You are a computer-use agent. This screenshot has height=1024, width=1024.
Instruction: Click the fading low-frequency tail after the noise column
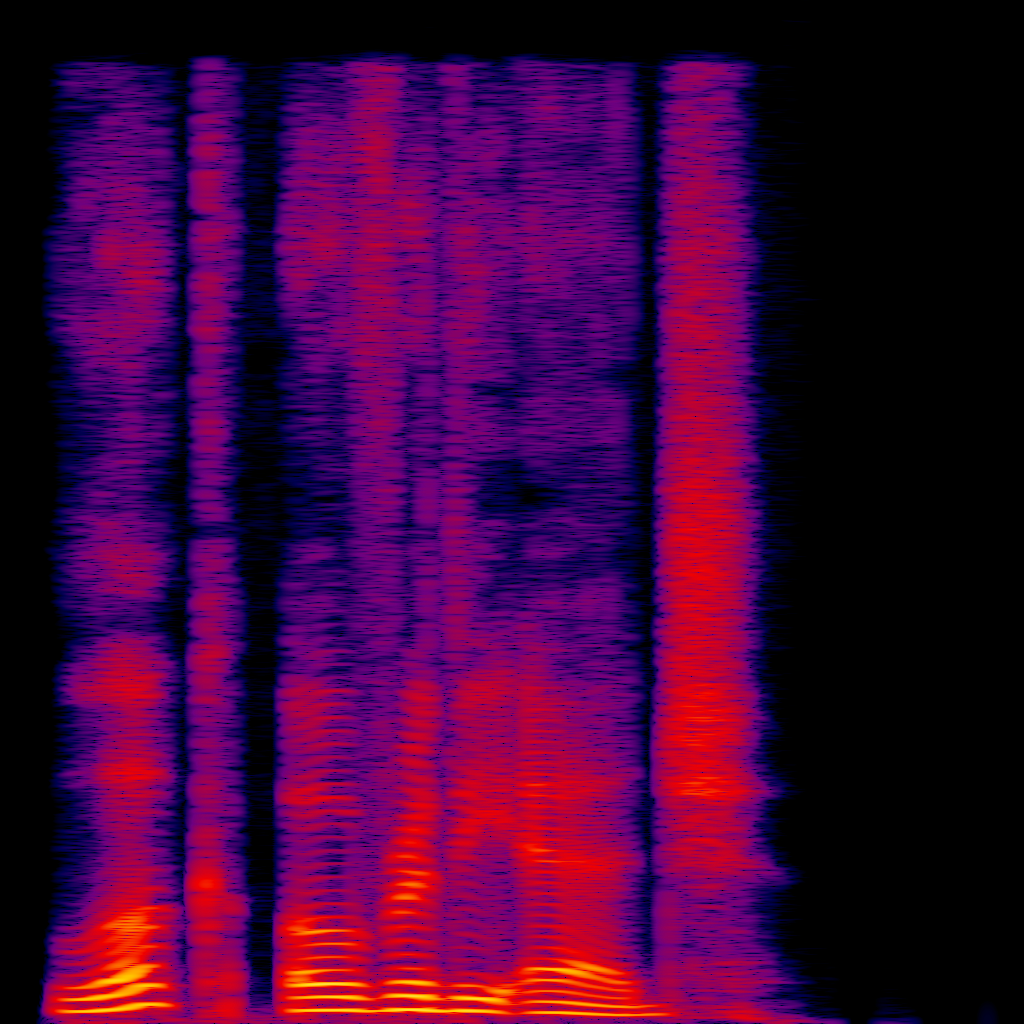click(x=790, y=1005)
